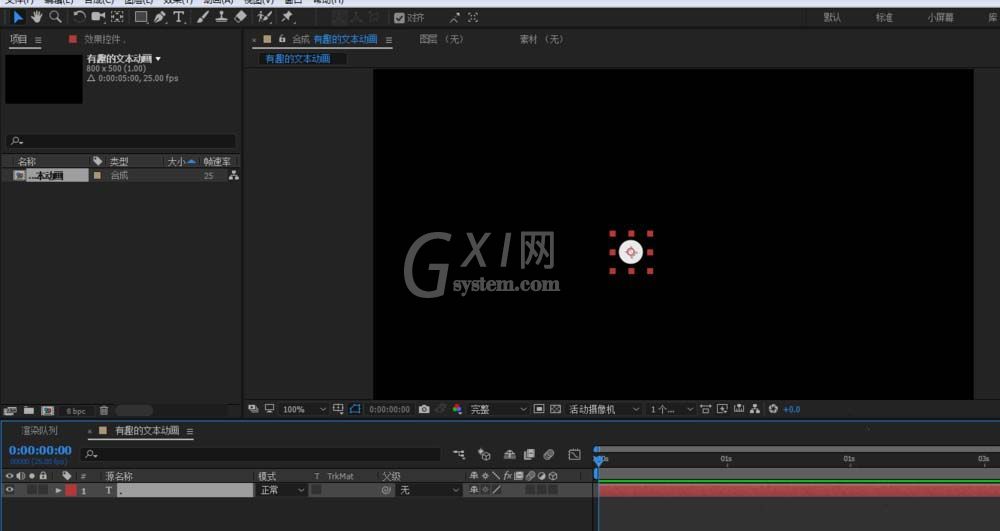The image size is (1000, 531).
Task: Open layer 1 父级 无 parent dropdown
Action: click(428, 490)
